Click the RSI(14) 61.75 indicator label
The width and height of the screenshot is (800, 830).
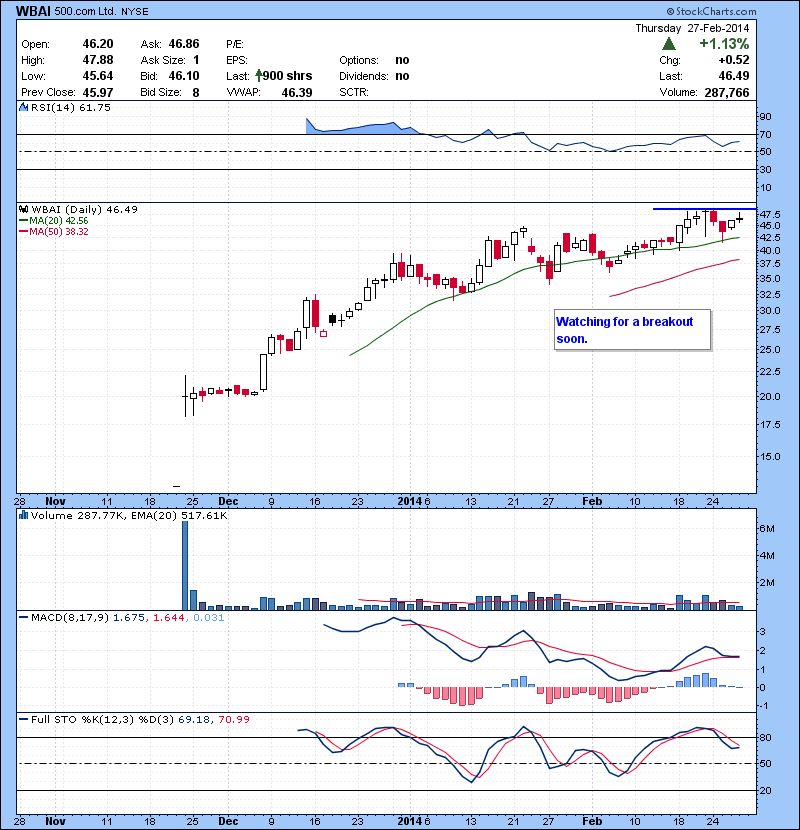(x=71, y=107)
